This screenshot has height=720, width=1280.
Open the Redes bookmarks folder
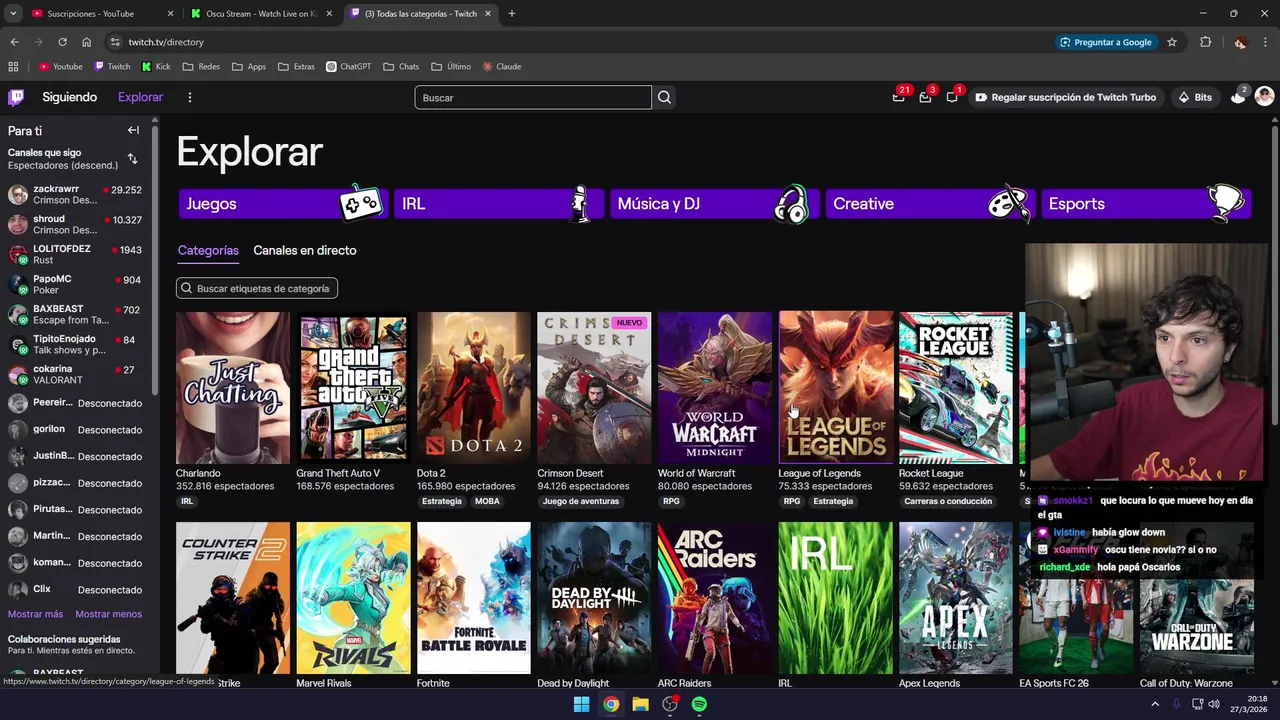[201, 67]
